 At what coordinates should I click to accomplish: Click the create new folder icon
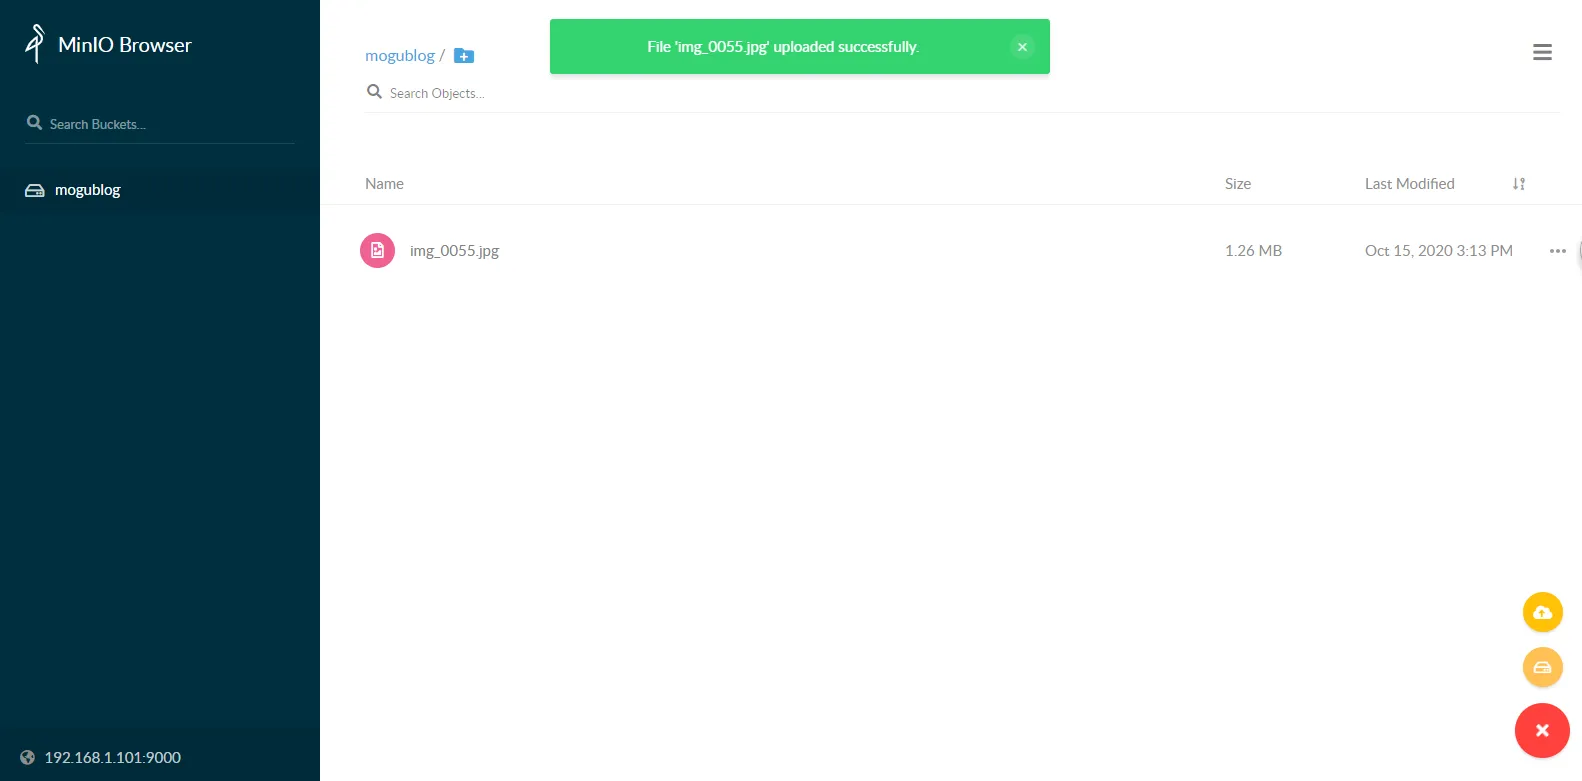(x=464, y=56)
